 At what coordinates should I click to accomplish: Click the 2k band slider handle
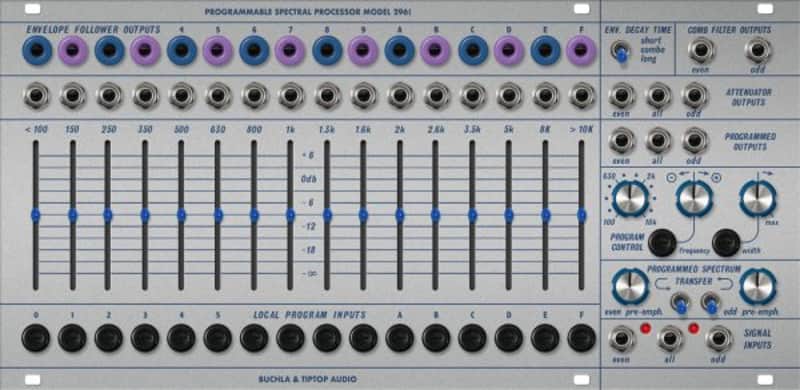click(399, 215)
